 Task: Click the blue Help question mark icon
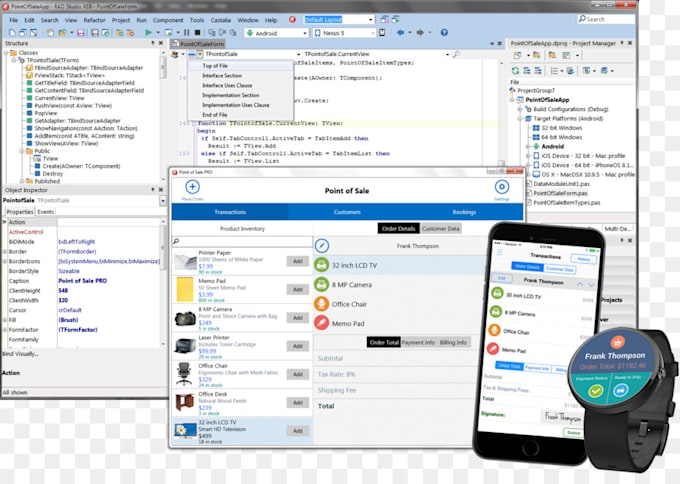tap(444, 33)
